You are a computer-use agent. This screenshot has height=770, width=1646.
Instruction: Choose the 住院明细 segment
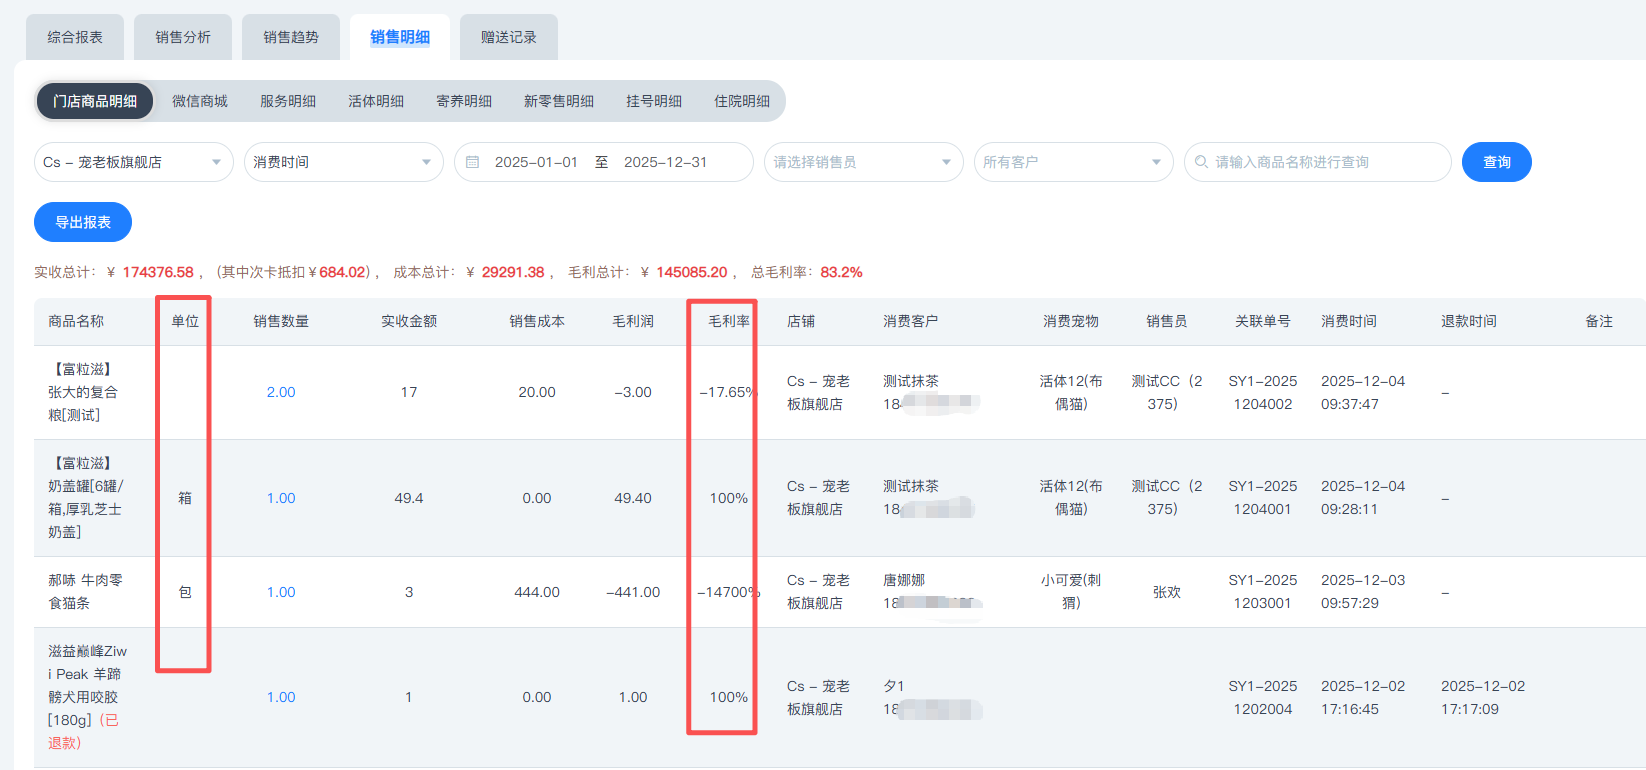click(x=742, y=101)
